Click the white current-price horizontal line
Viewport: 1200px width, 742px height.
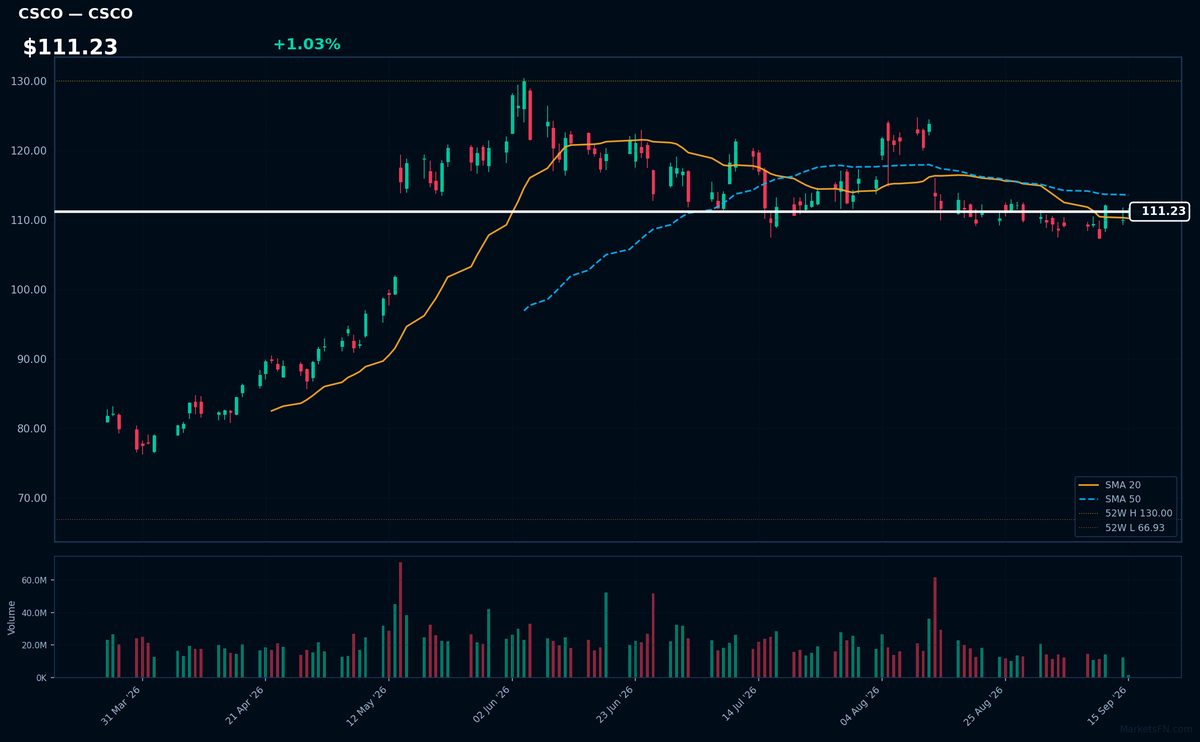[x=592, y=211]
